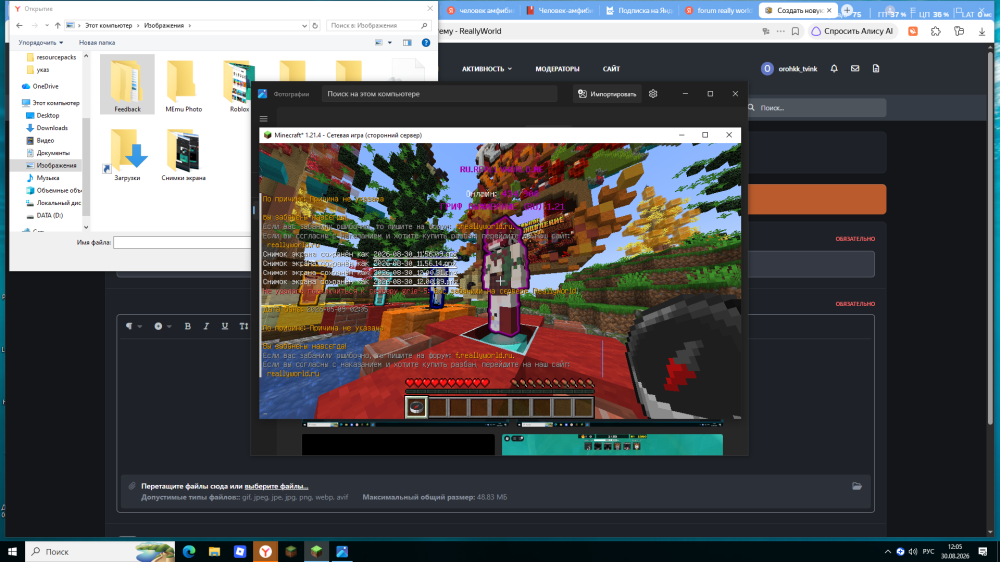Screen dimensions: 1000x562
Task: Open the insert plus dropdown in editor
Action: click(162, 327)
